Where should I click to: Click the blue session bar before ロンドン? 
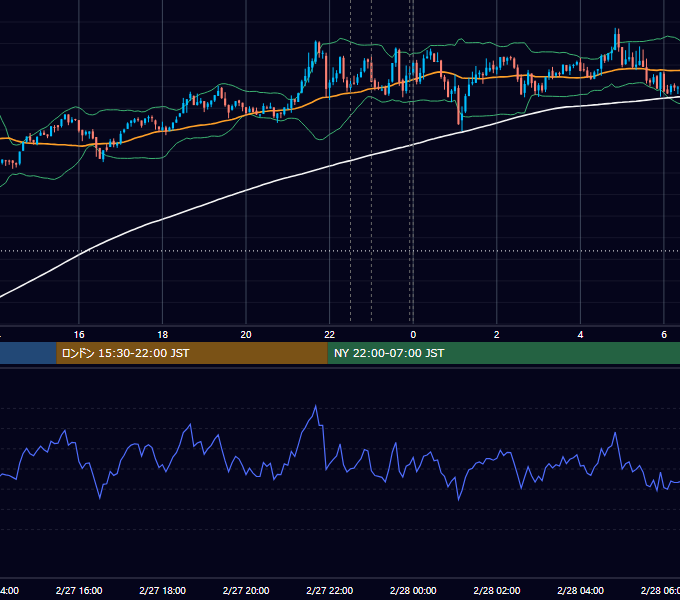click(x=28, y=353)
